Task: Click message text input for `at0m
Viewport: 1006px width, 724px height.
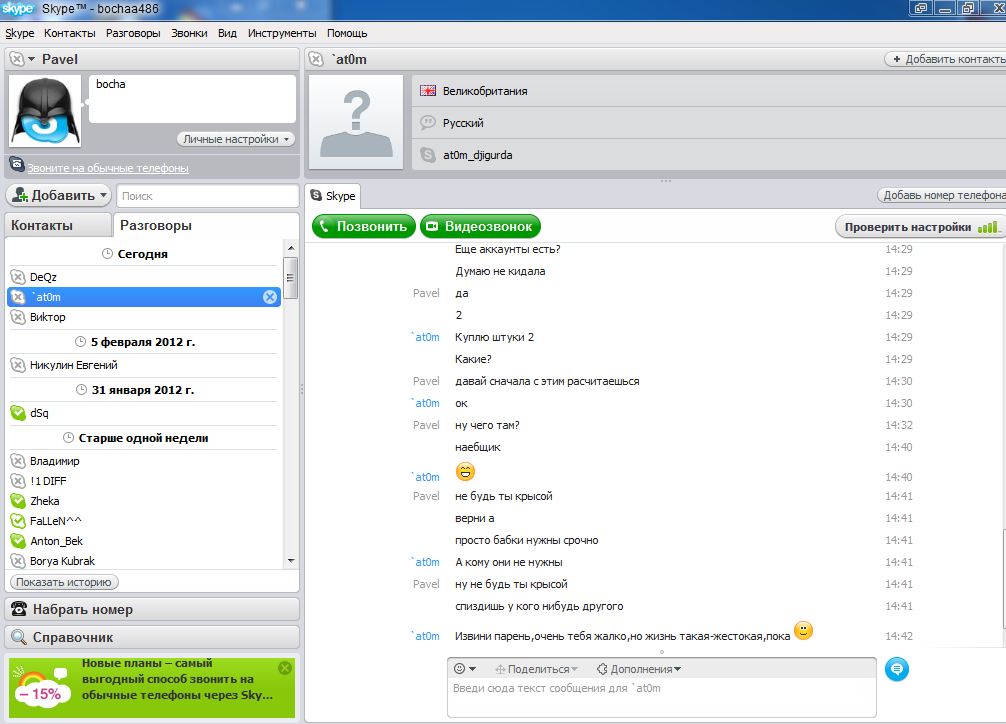Action: pyautogui.click(x=661, y=697)
